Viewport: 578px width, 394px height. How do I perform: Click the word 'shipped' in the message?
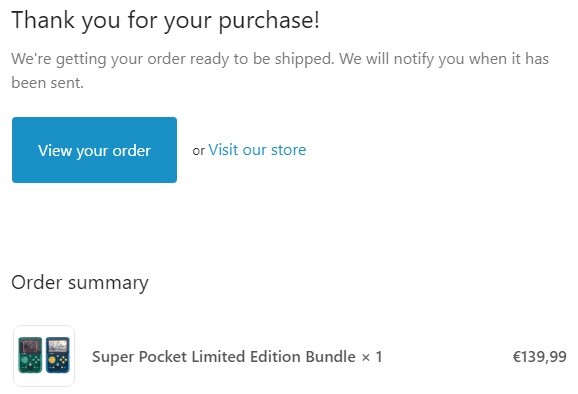[304, 59]
